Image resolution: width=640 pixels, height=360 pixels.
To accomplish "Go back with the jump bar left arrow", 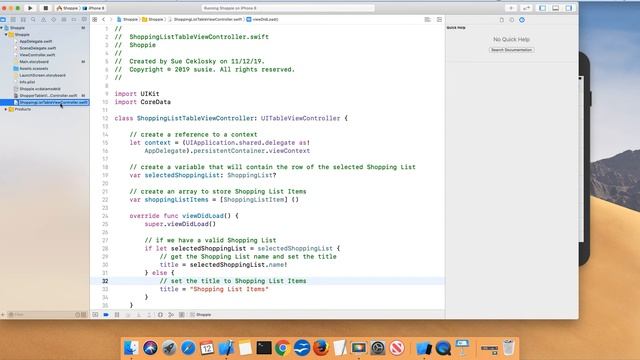I will [x=104, y=19].
